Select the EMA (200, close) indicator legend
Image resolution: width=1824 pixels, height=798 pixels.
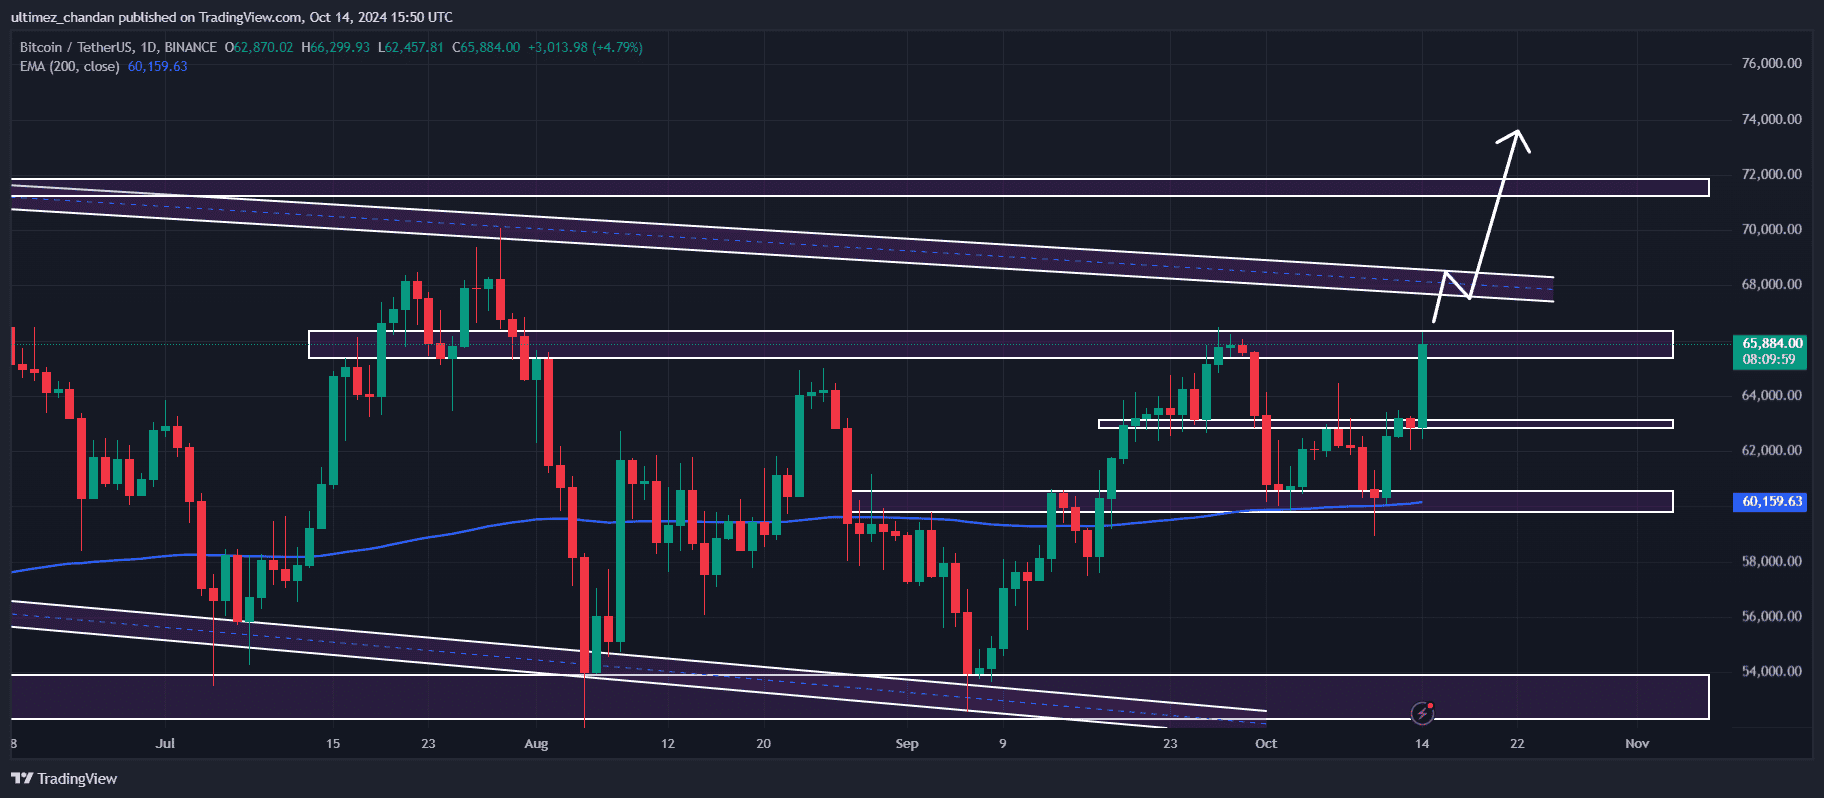70,66
